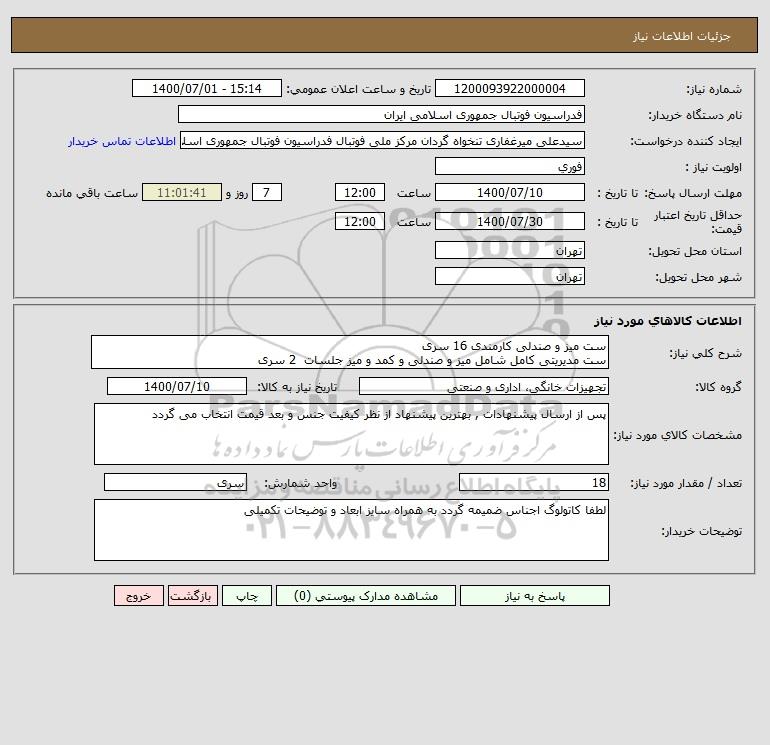Click the label 'مشخصات کالاي مورد نیاز:'
The height and width of the screenshot is (745, 770).
[678, 435]
